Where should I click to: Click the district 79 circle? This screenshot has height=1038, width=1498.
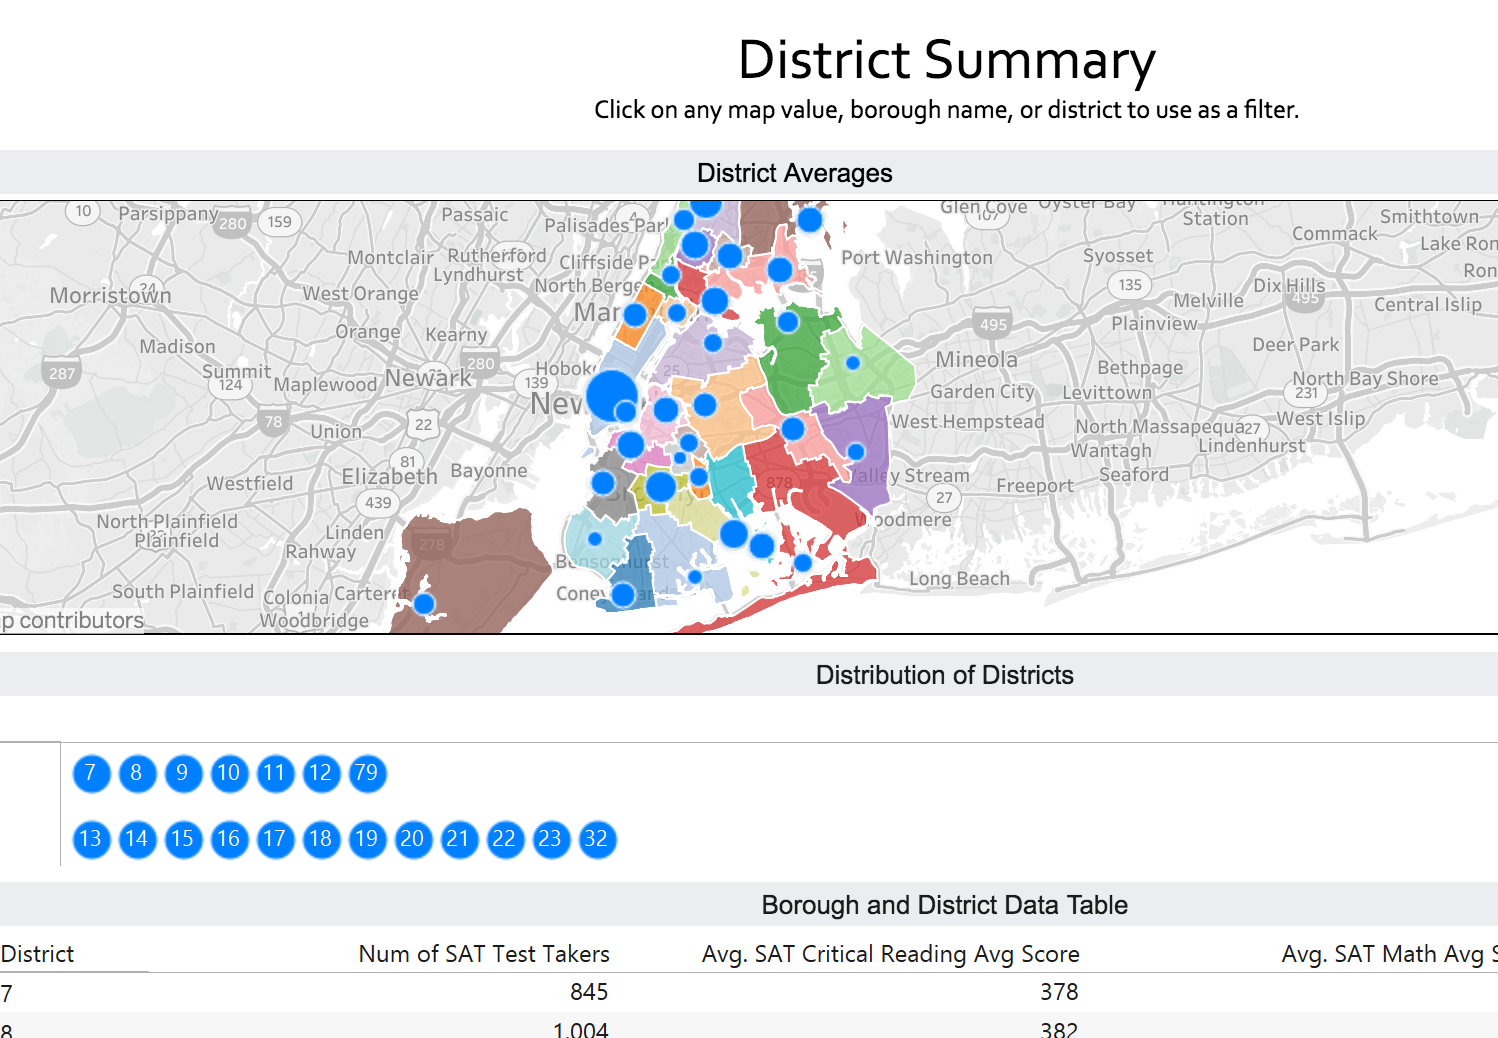(x=367, y=773)
